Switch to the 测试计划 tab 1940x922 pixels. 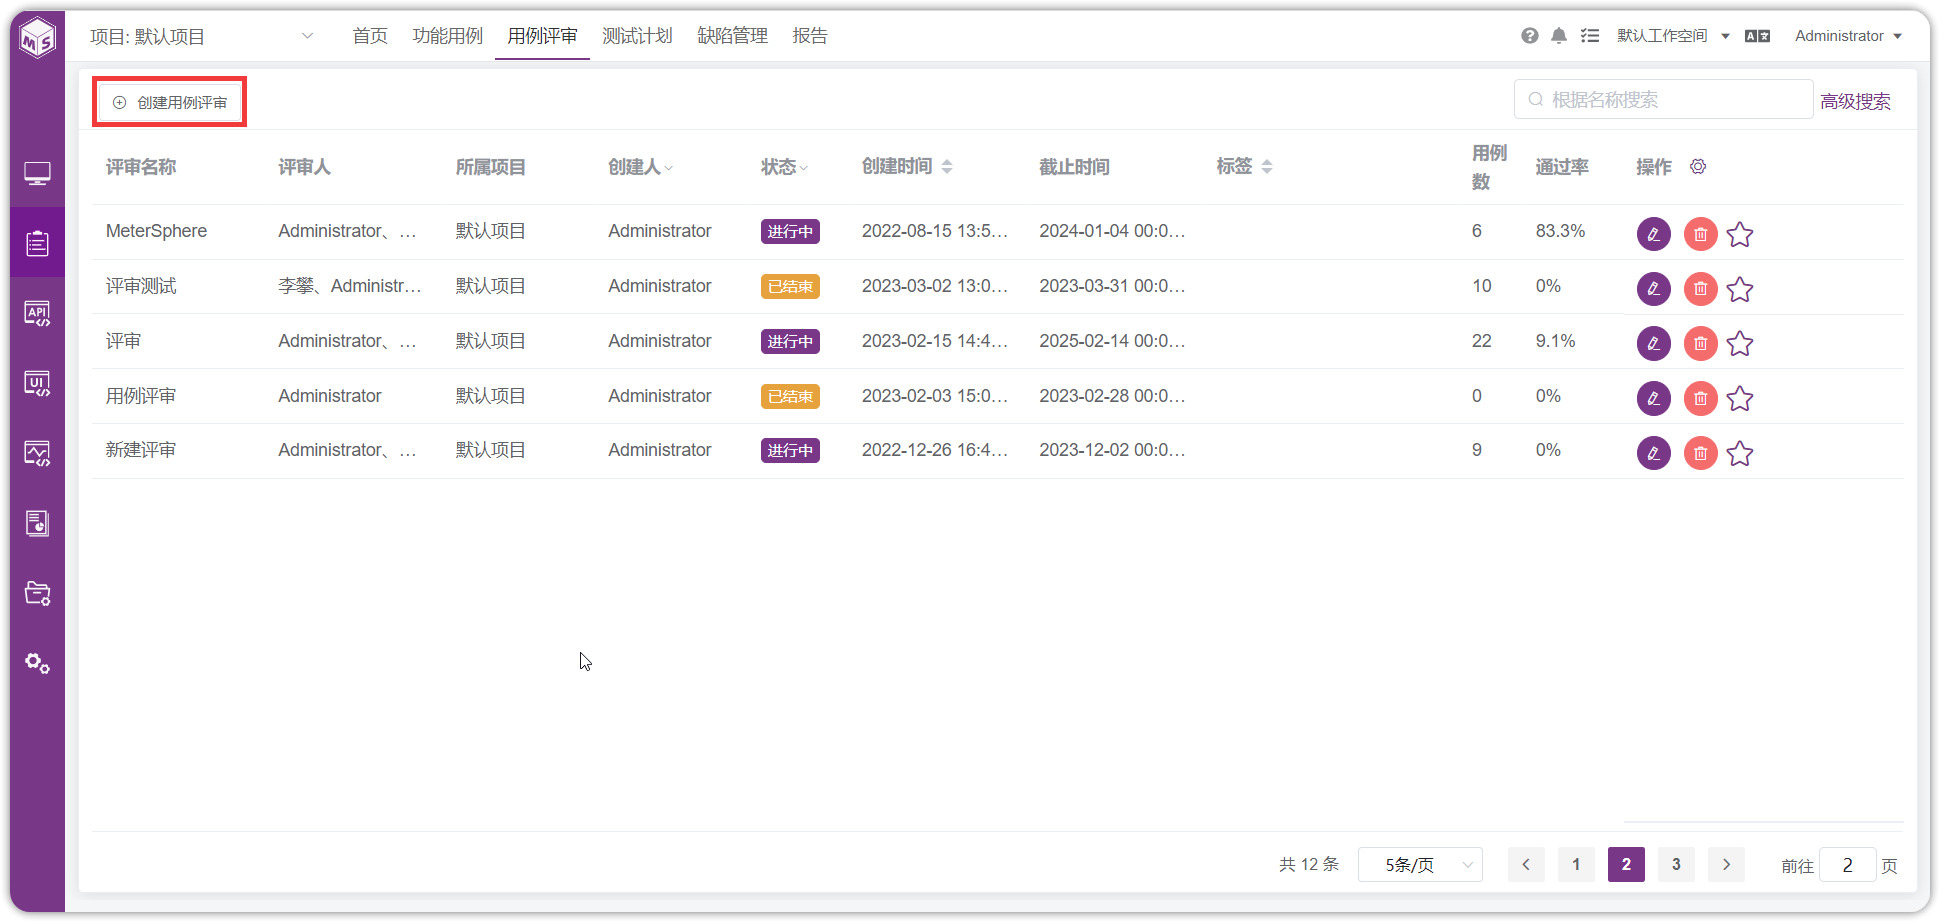(637, 36)
